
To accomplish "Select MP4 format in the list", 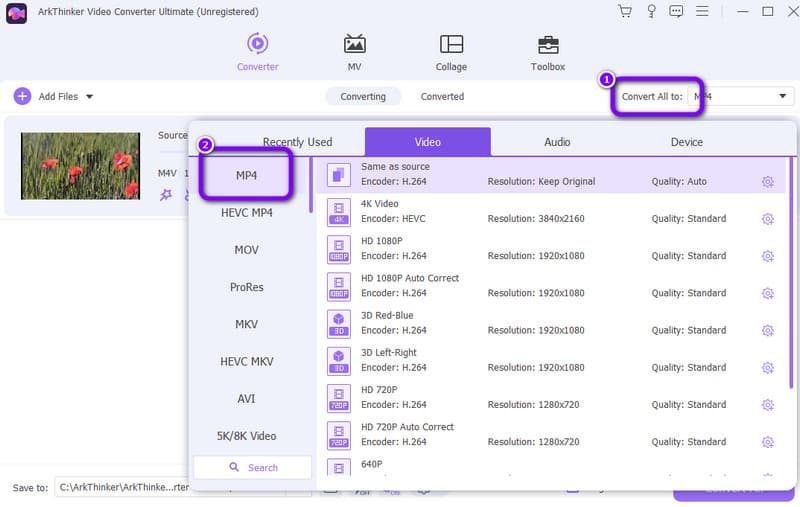I will click(x=246, y=175).
